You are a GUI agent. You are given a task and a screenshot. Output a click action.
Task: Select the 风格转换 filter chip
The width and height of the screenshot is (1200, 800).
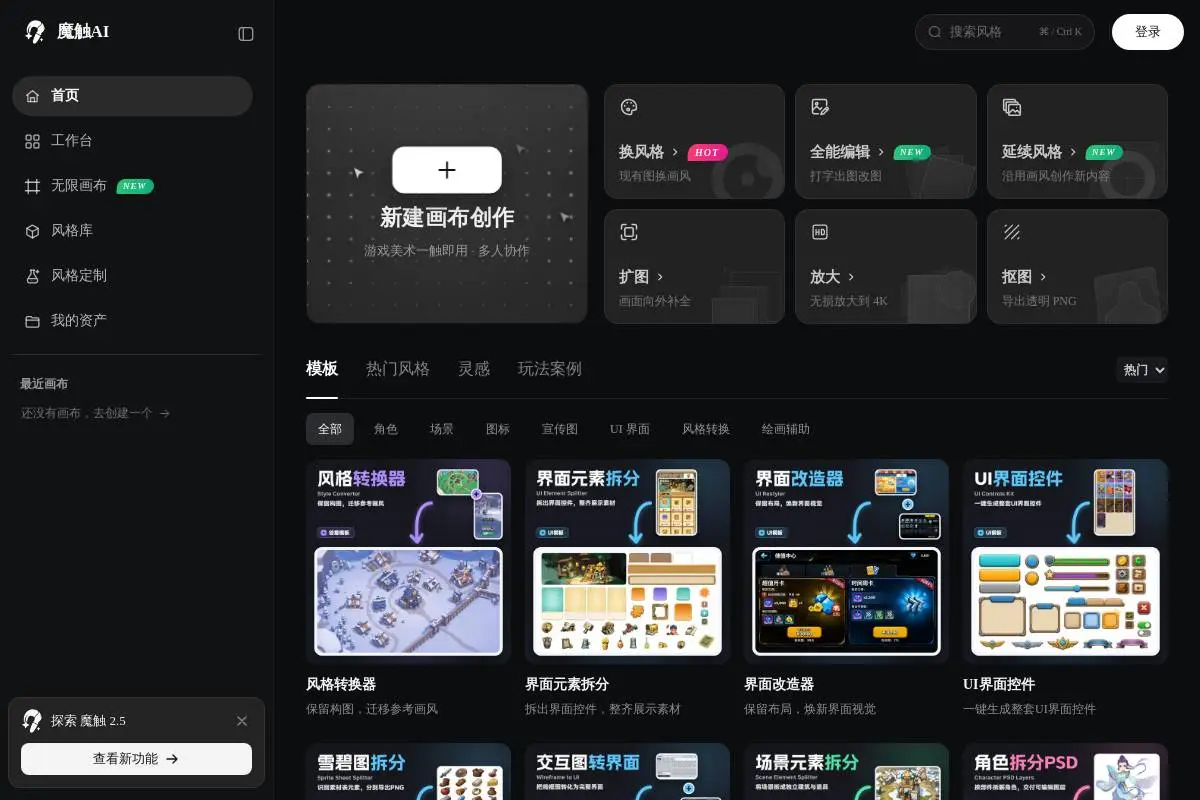(x=706, y=429)
